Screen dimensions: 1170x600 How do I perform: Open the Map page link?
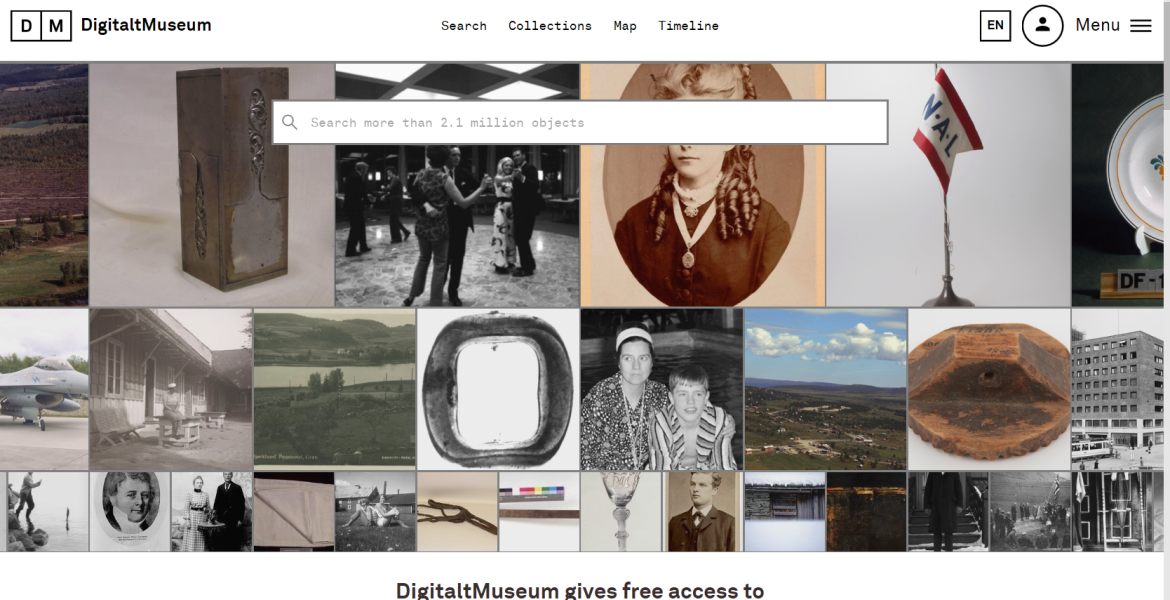[625, 26]
